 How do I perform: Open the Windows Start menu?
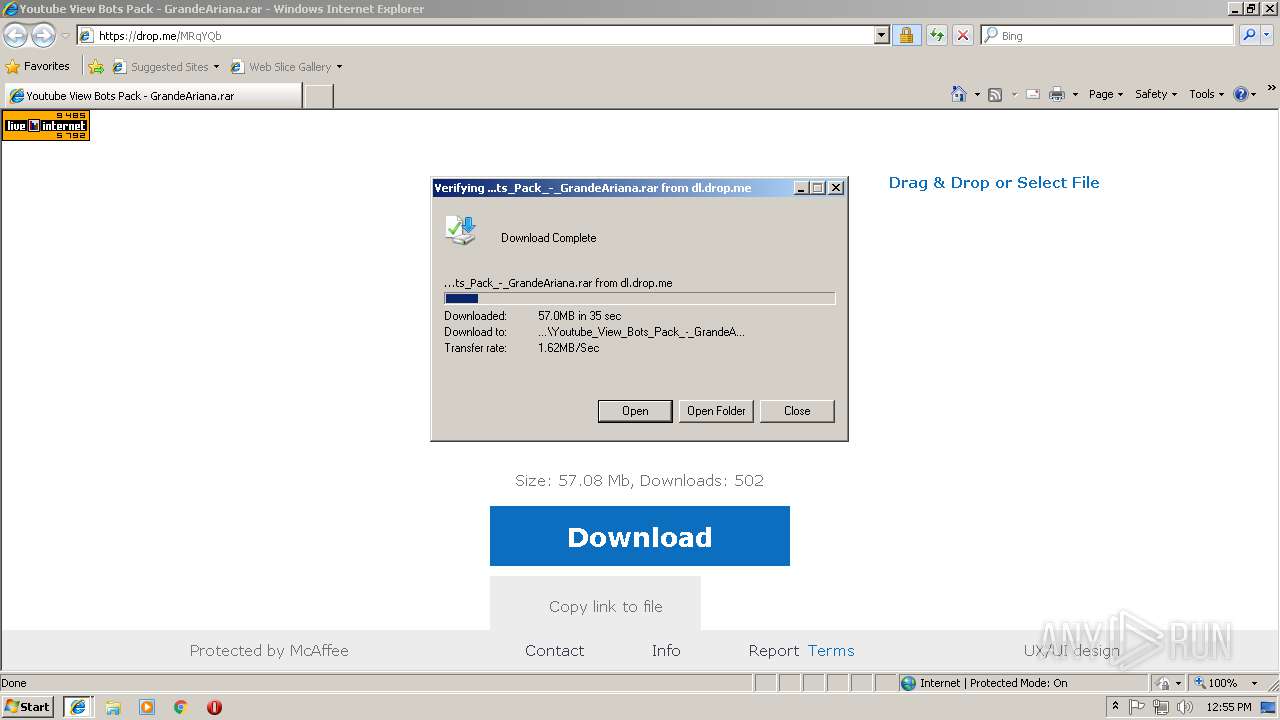coord(28,706)
